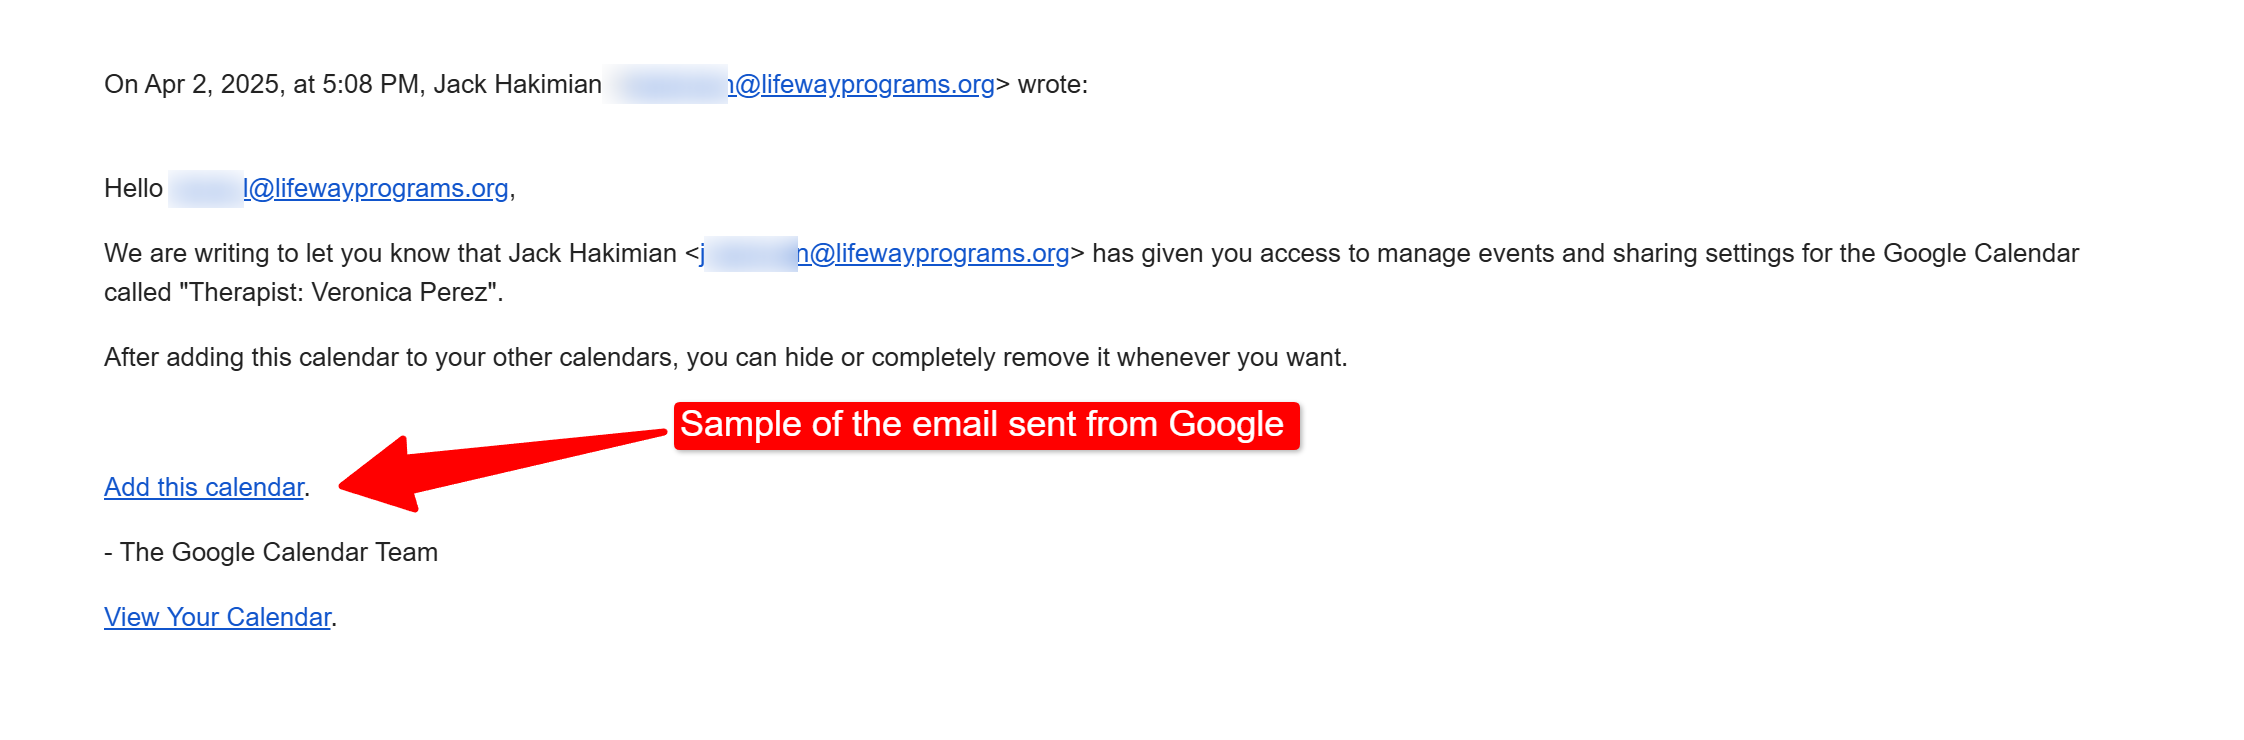The height and width of the screenshot is (740, 2244).
Task: Select the red "Sample of the email sent from Google" label
Action: pos(986,425)
